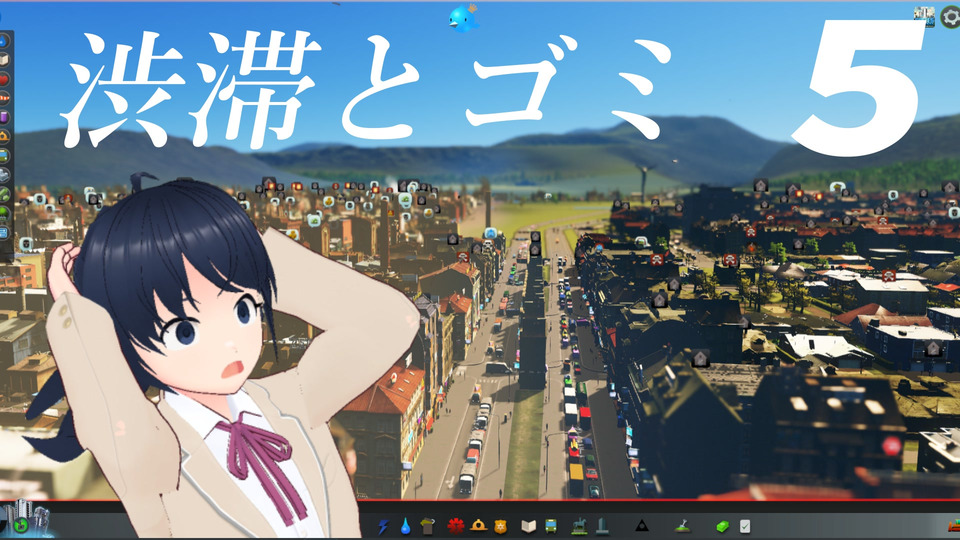Screen dimensions: 960x540
Task: Toggle the purple cylinder info view
Action: point(4,117)
